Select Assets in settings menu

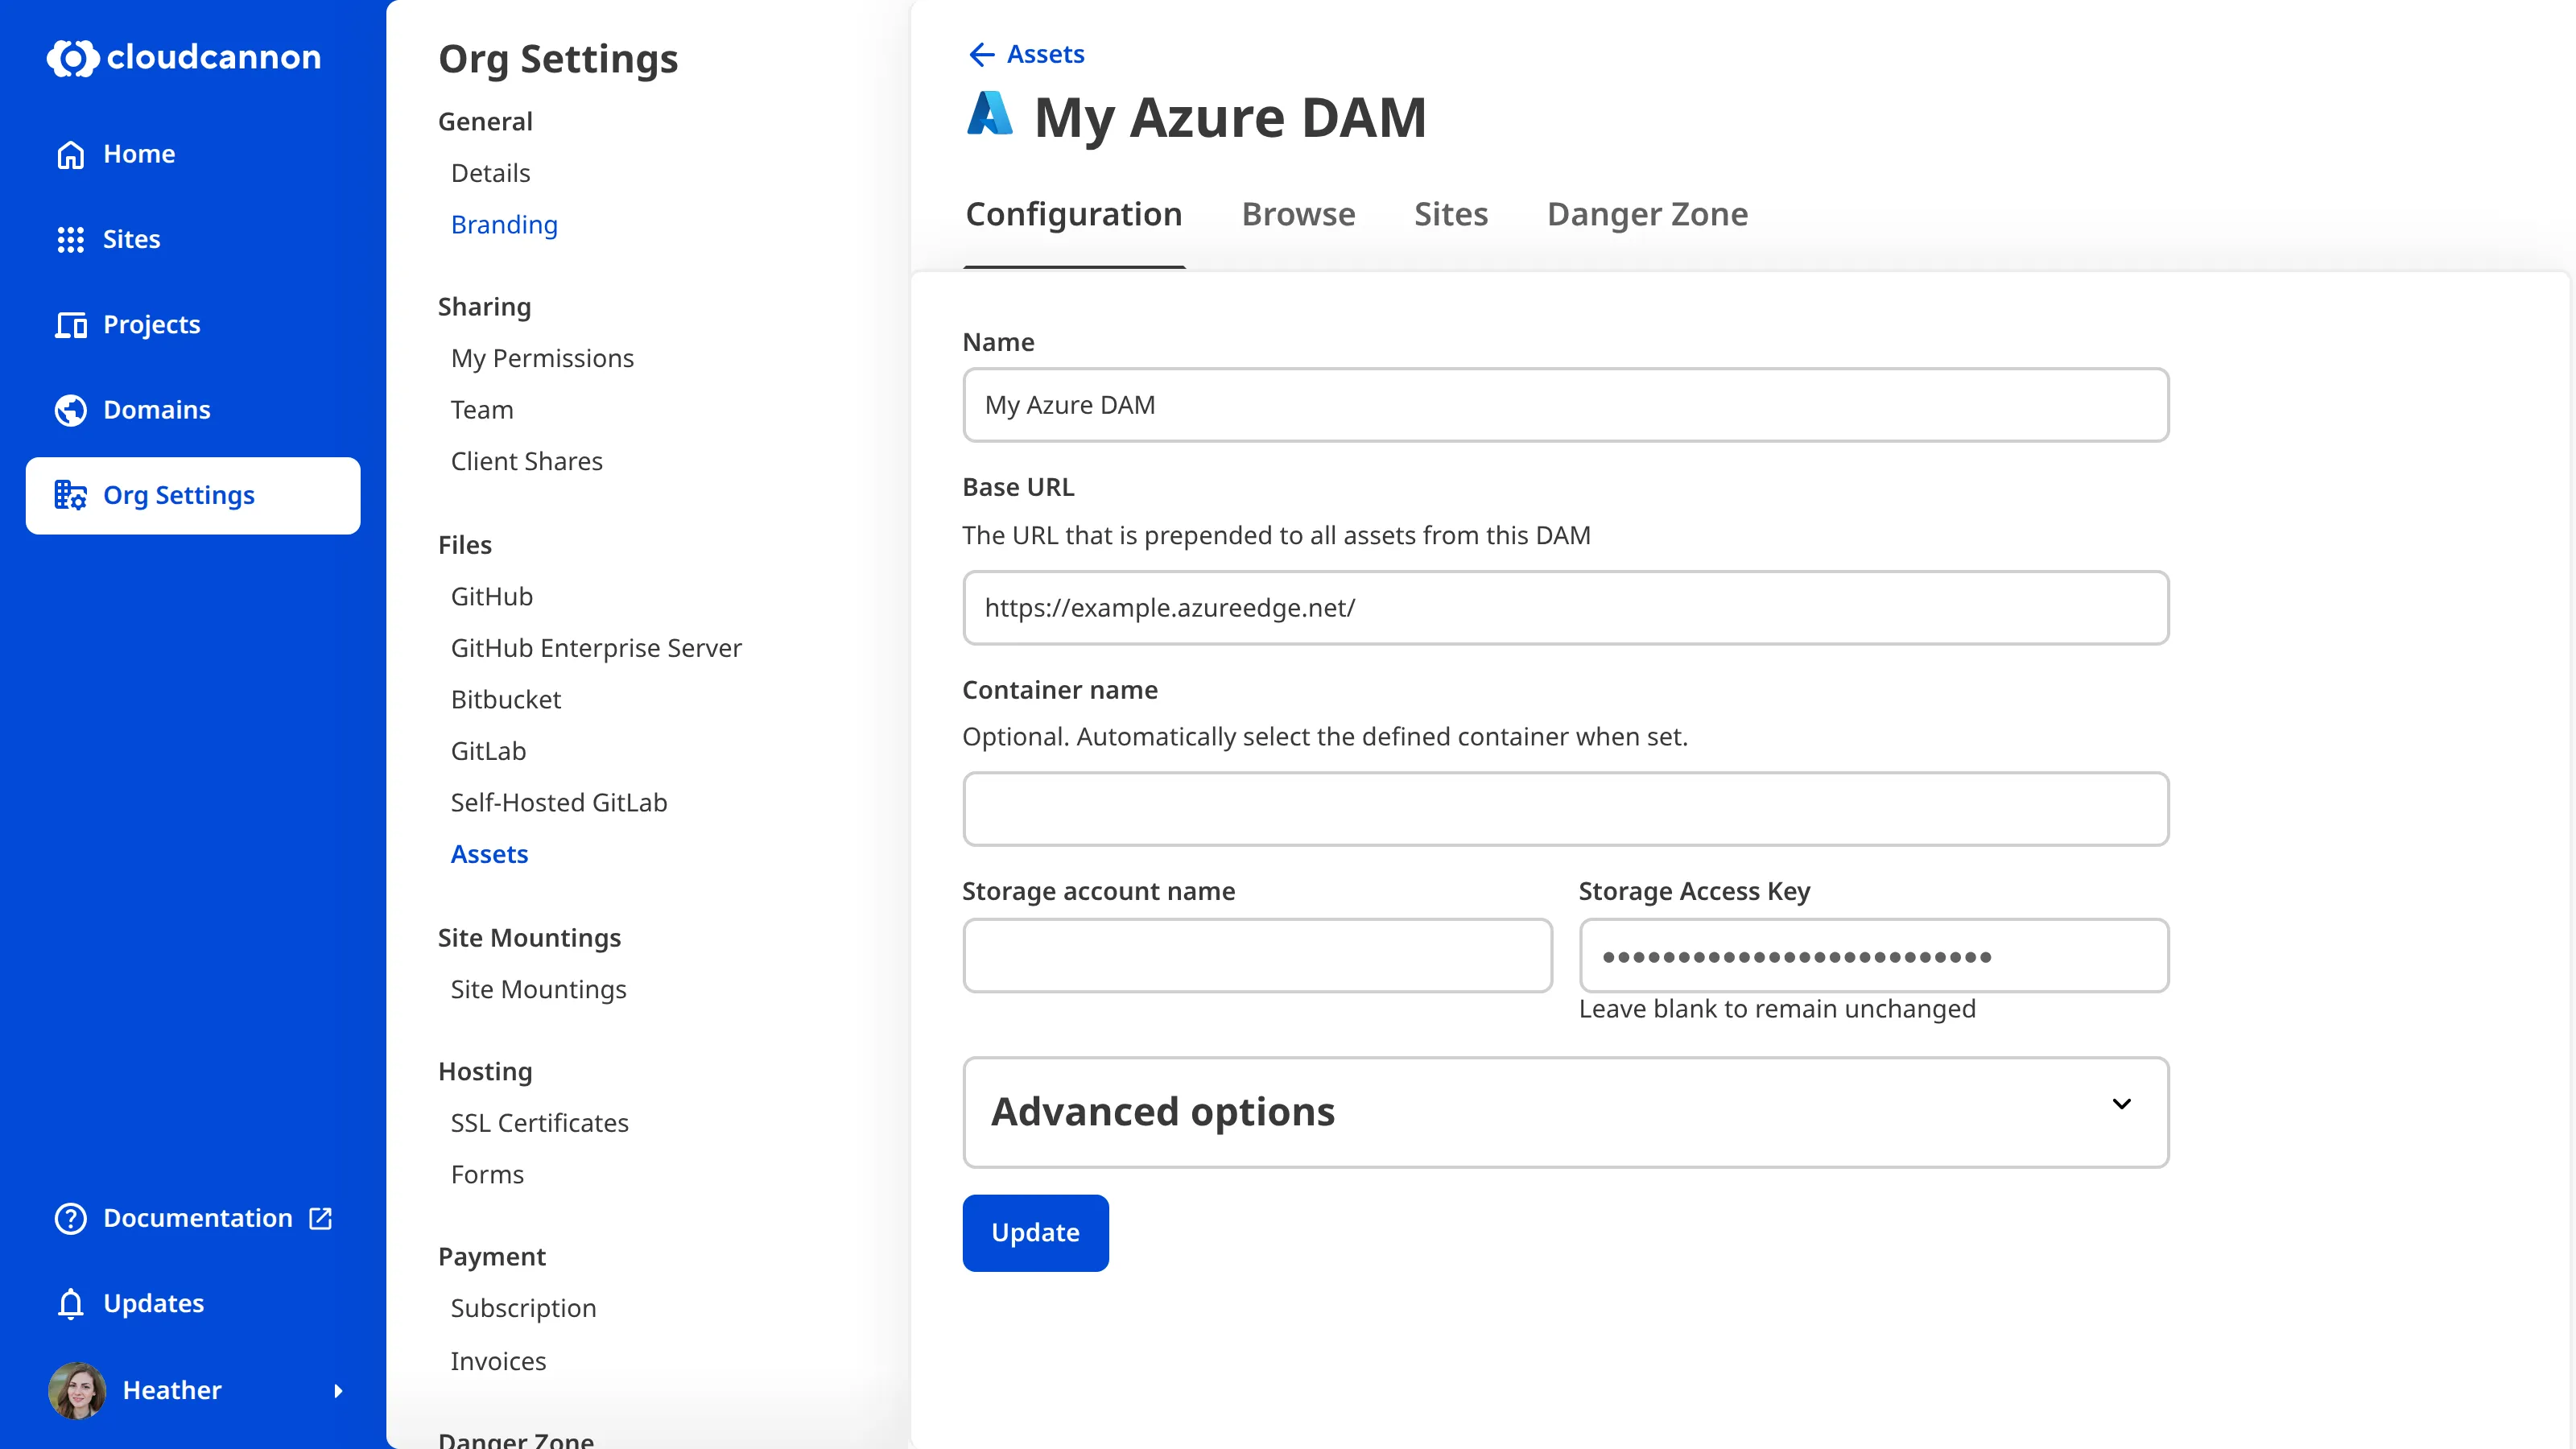pos(489,855)
